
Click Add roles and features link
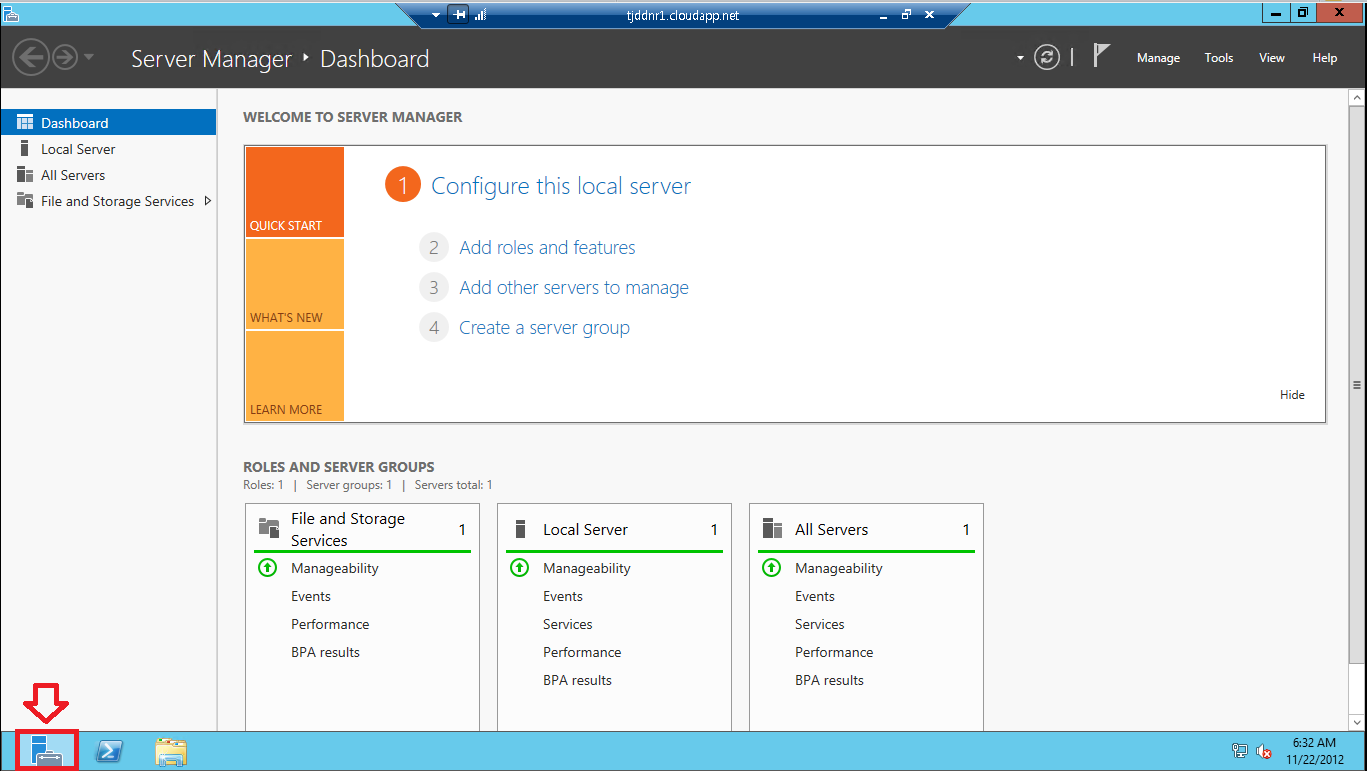pyautogui.click(x=547, y=248)
